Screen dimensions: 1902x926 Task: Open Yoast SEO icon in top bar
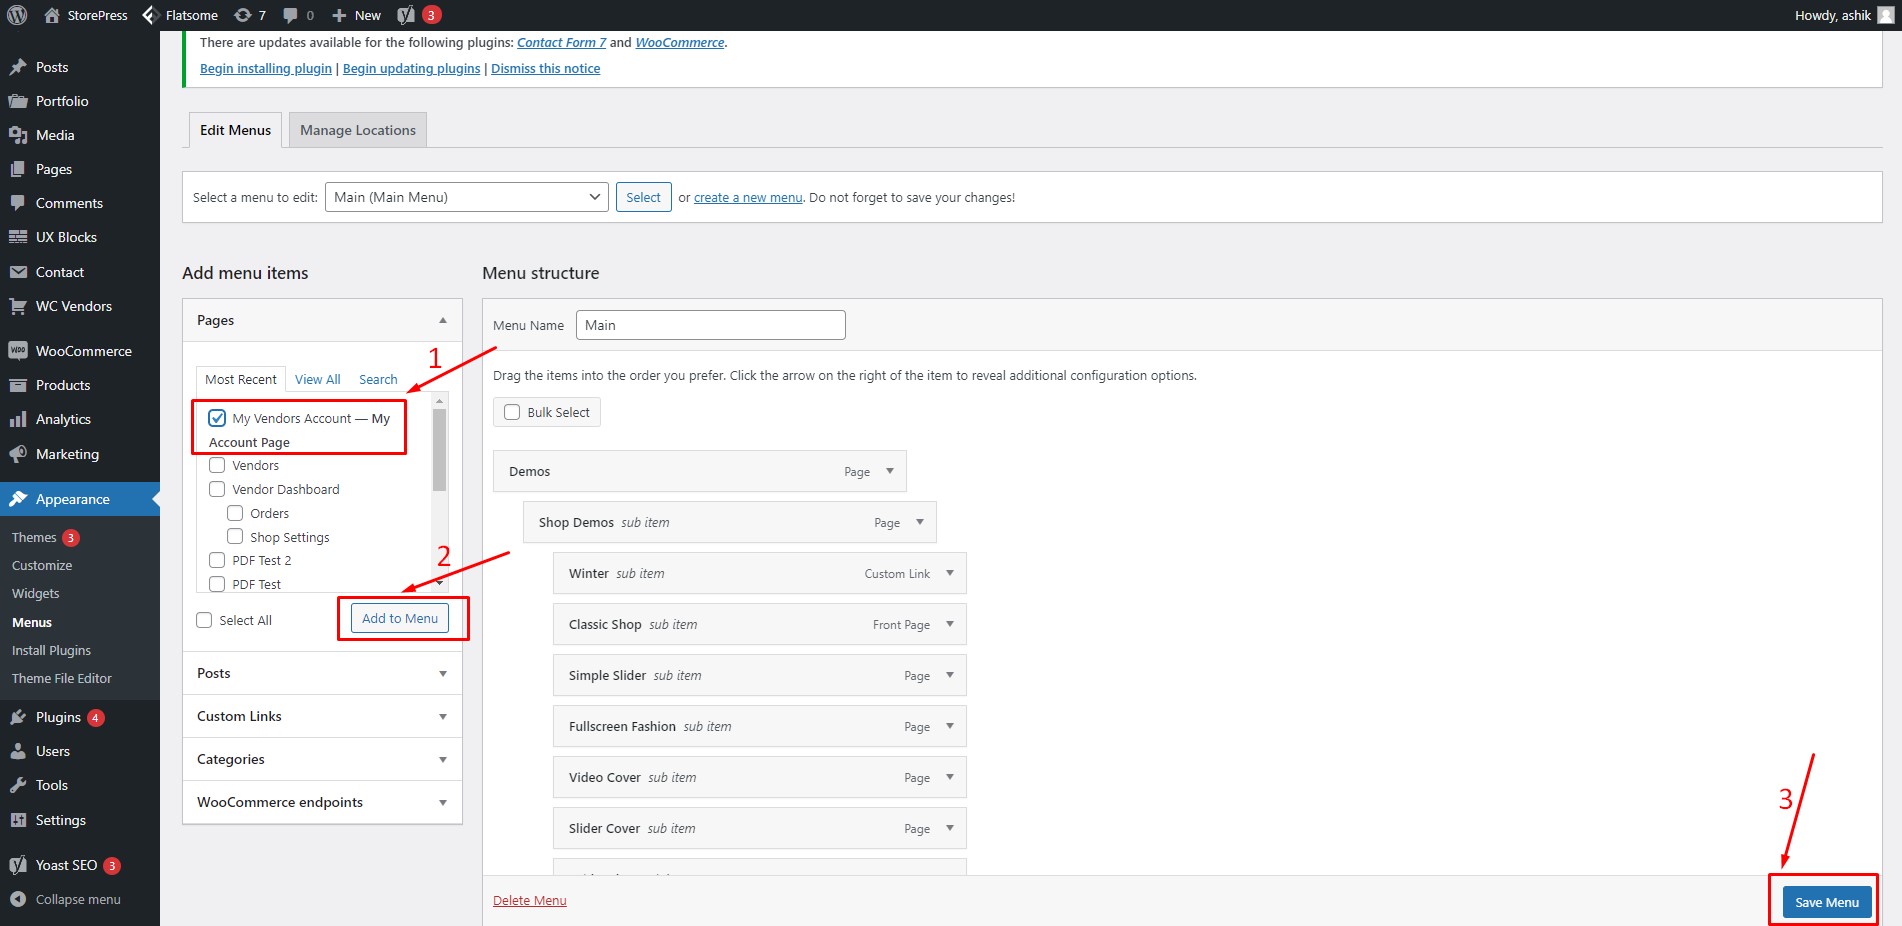tap(406, 15)
